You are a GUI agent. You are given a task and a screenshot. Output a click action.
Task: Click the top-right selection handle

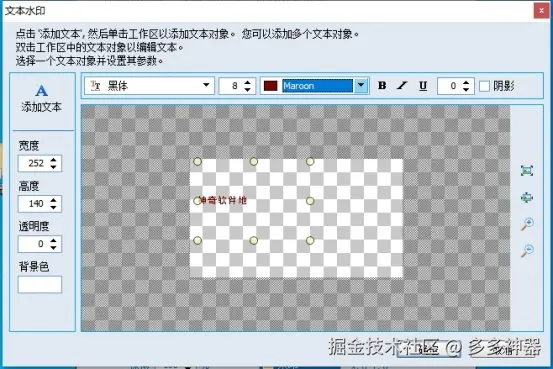pyautogui.click(x=310, y=162)
